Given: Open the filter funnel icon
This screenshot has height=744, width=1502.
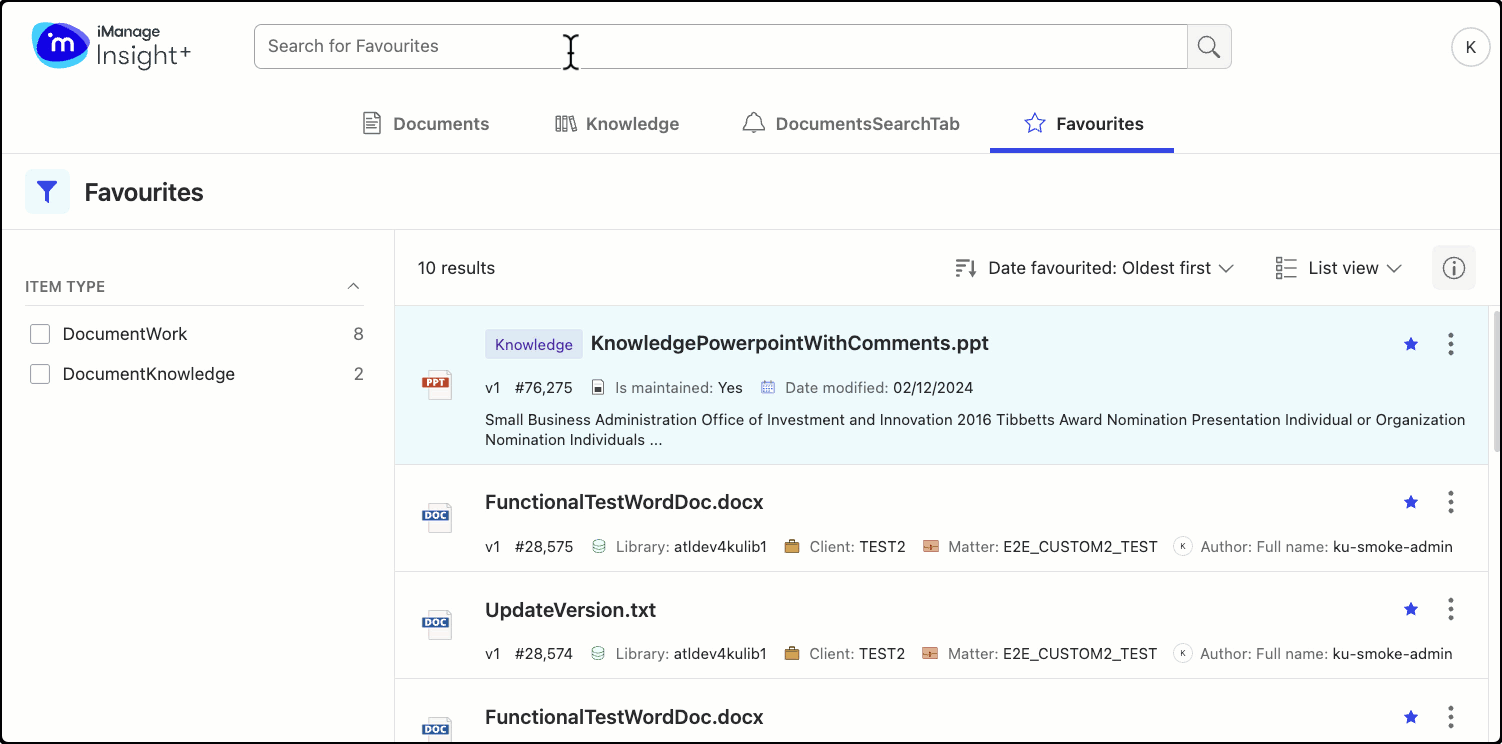Looking at the screenshot, I should (x=47, y=192).
